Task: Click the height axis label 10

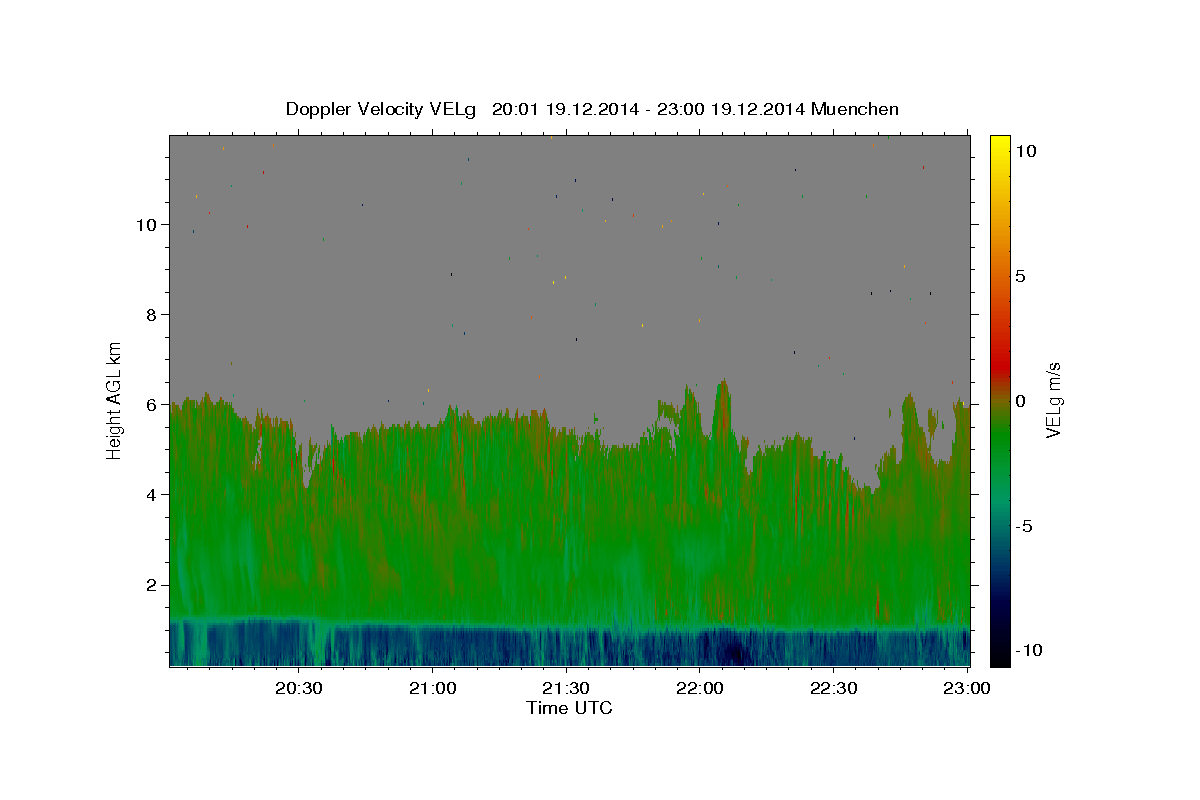Action: [147, 224]
